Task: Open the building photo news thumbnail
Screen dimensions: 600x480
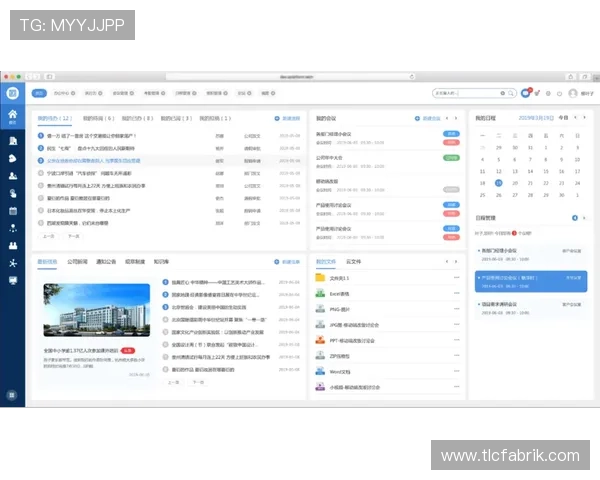Action: [x=96, y=310]
